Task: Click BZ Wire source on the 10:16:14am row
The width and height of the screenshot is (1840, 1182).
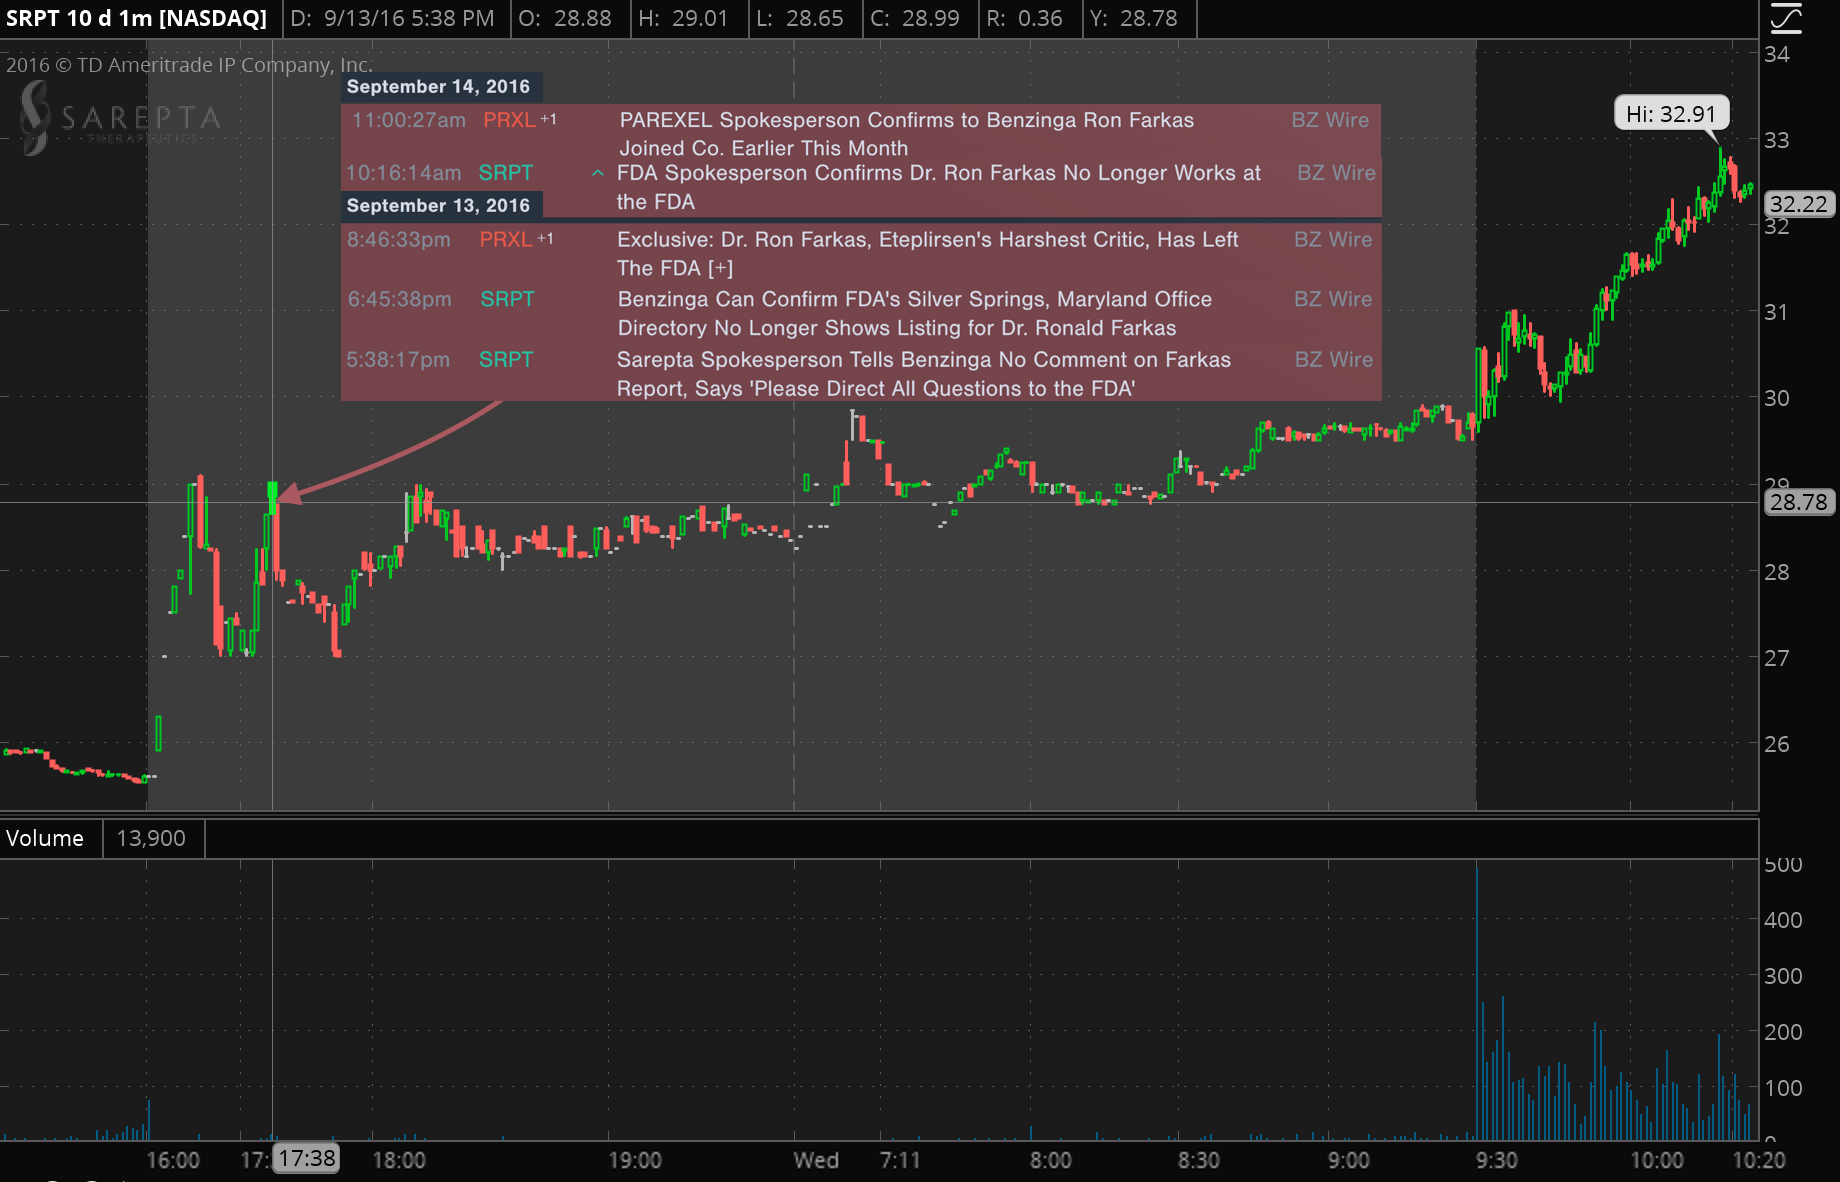Action: point(1336,173)
